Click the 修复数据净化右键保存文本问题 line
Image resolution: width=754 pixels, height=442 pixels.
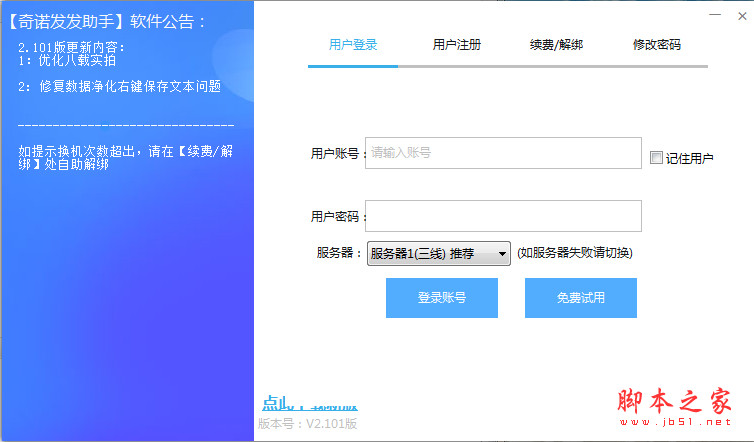tap(120, 86)
